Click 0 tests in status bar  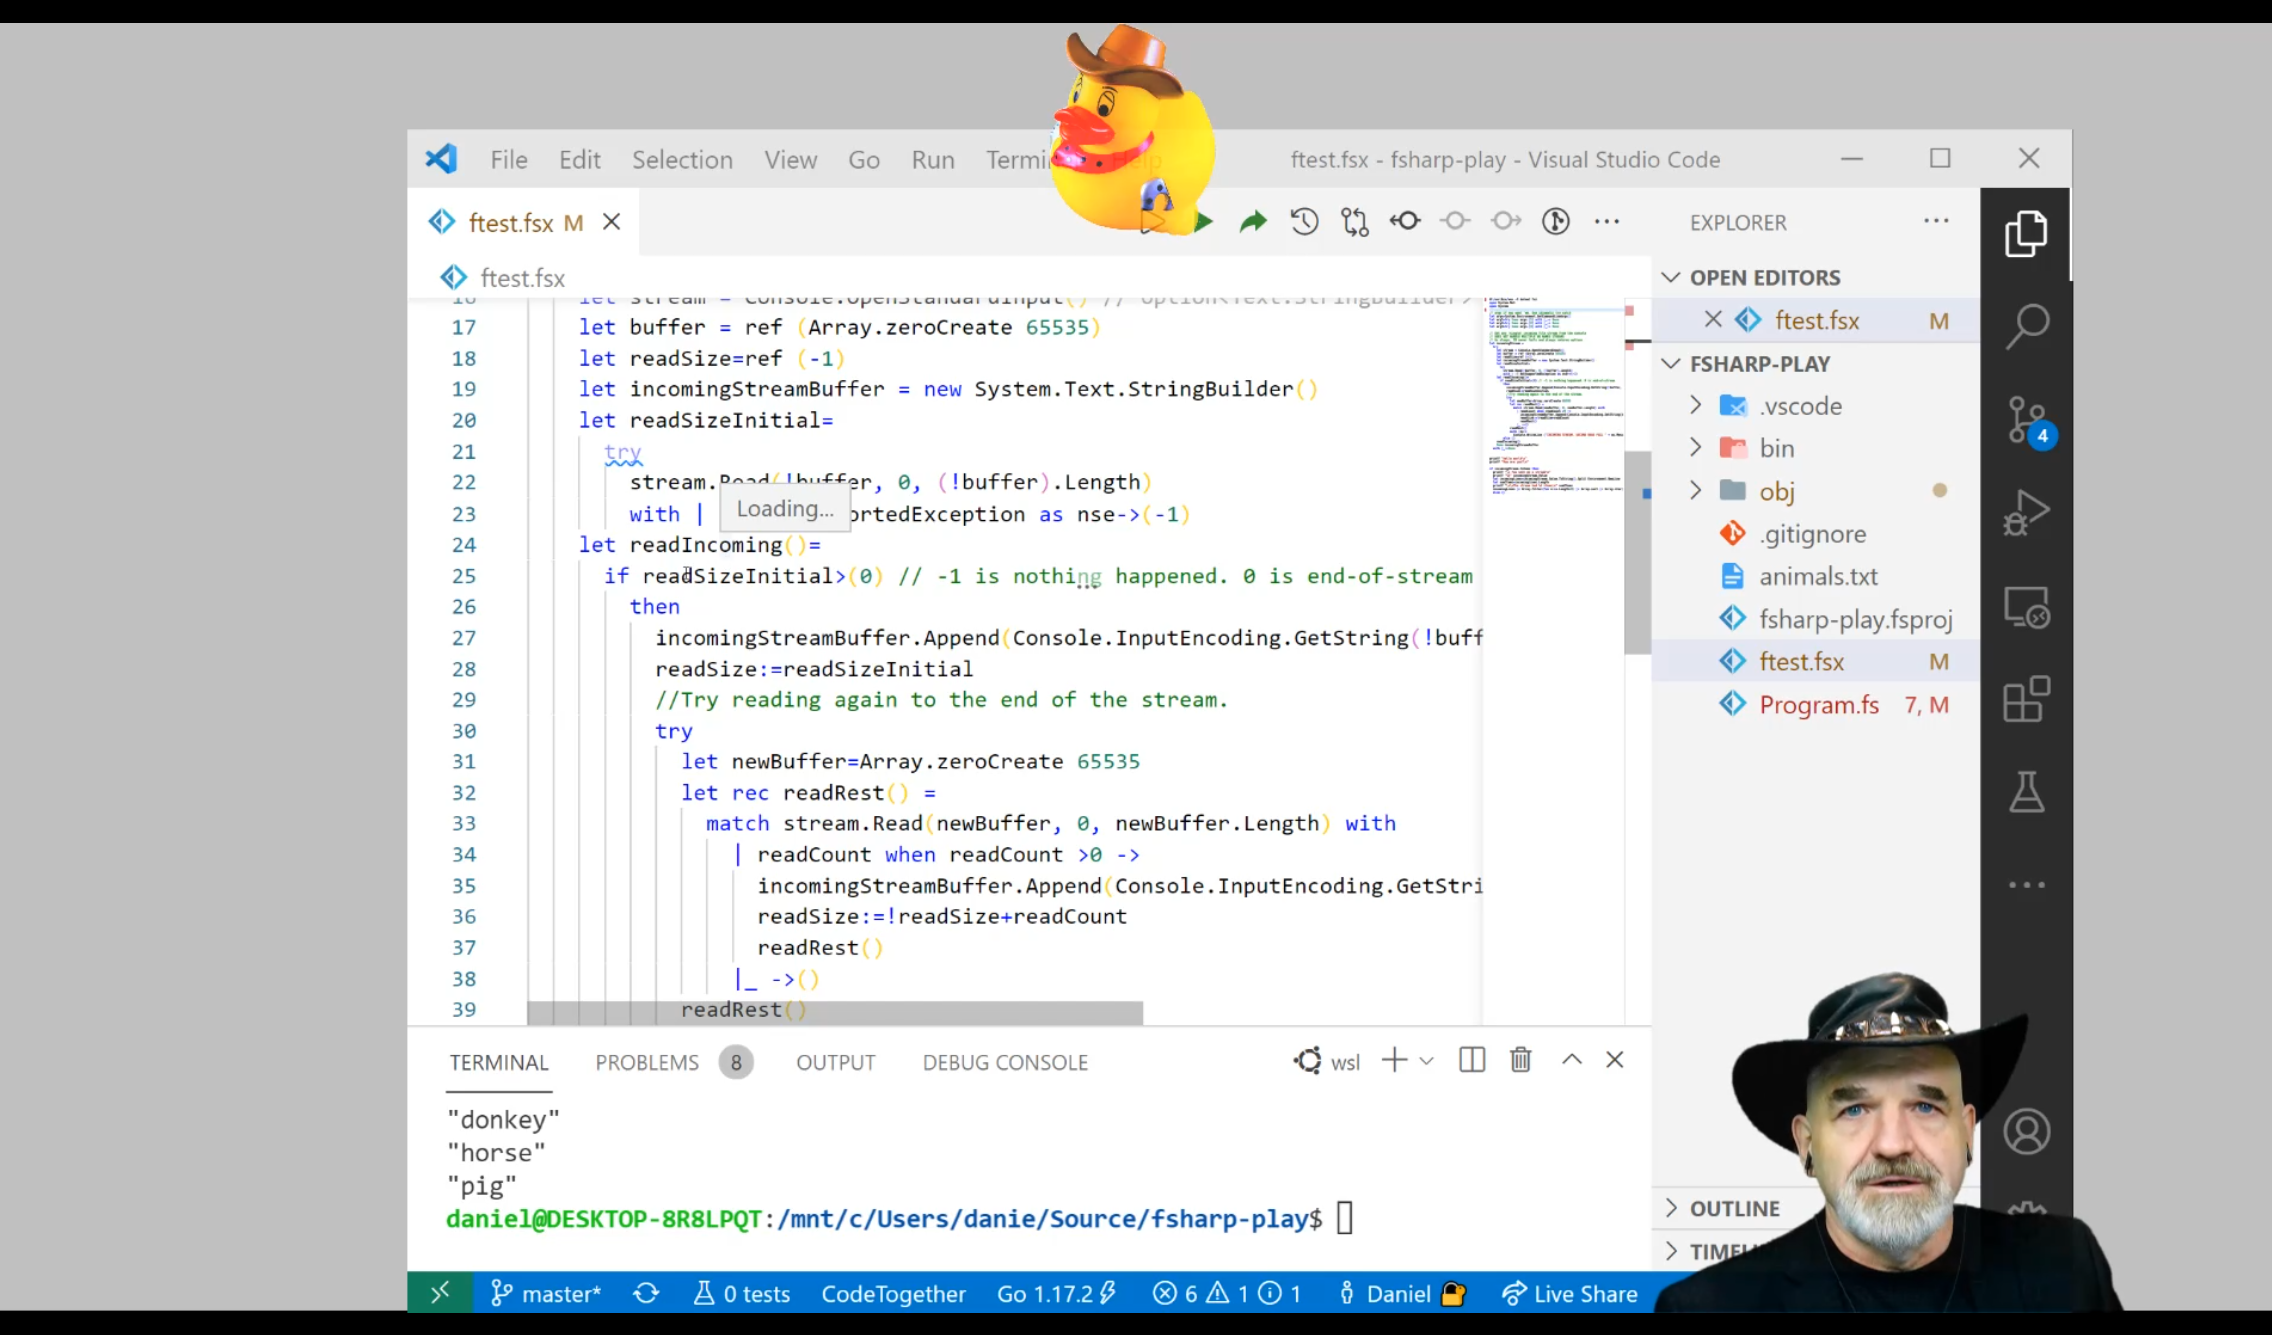(741, 1293)
